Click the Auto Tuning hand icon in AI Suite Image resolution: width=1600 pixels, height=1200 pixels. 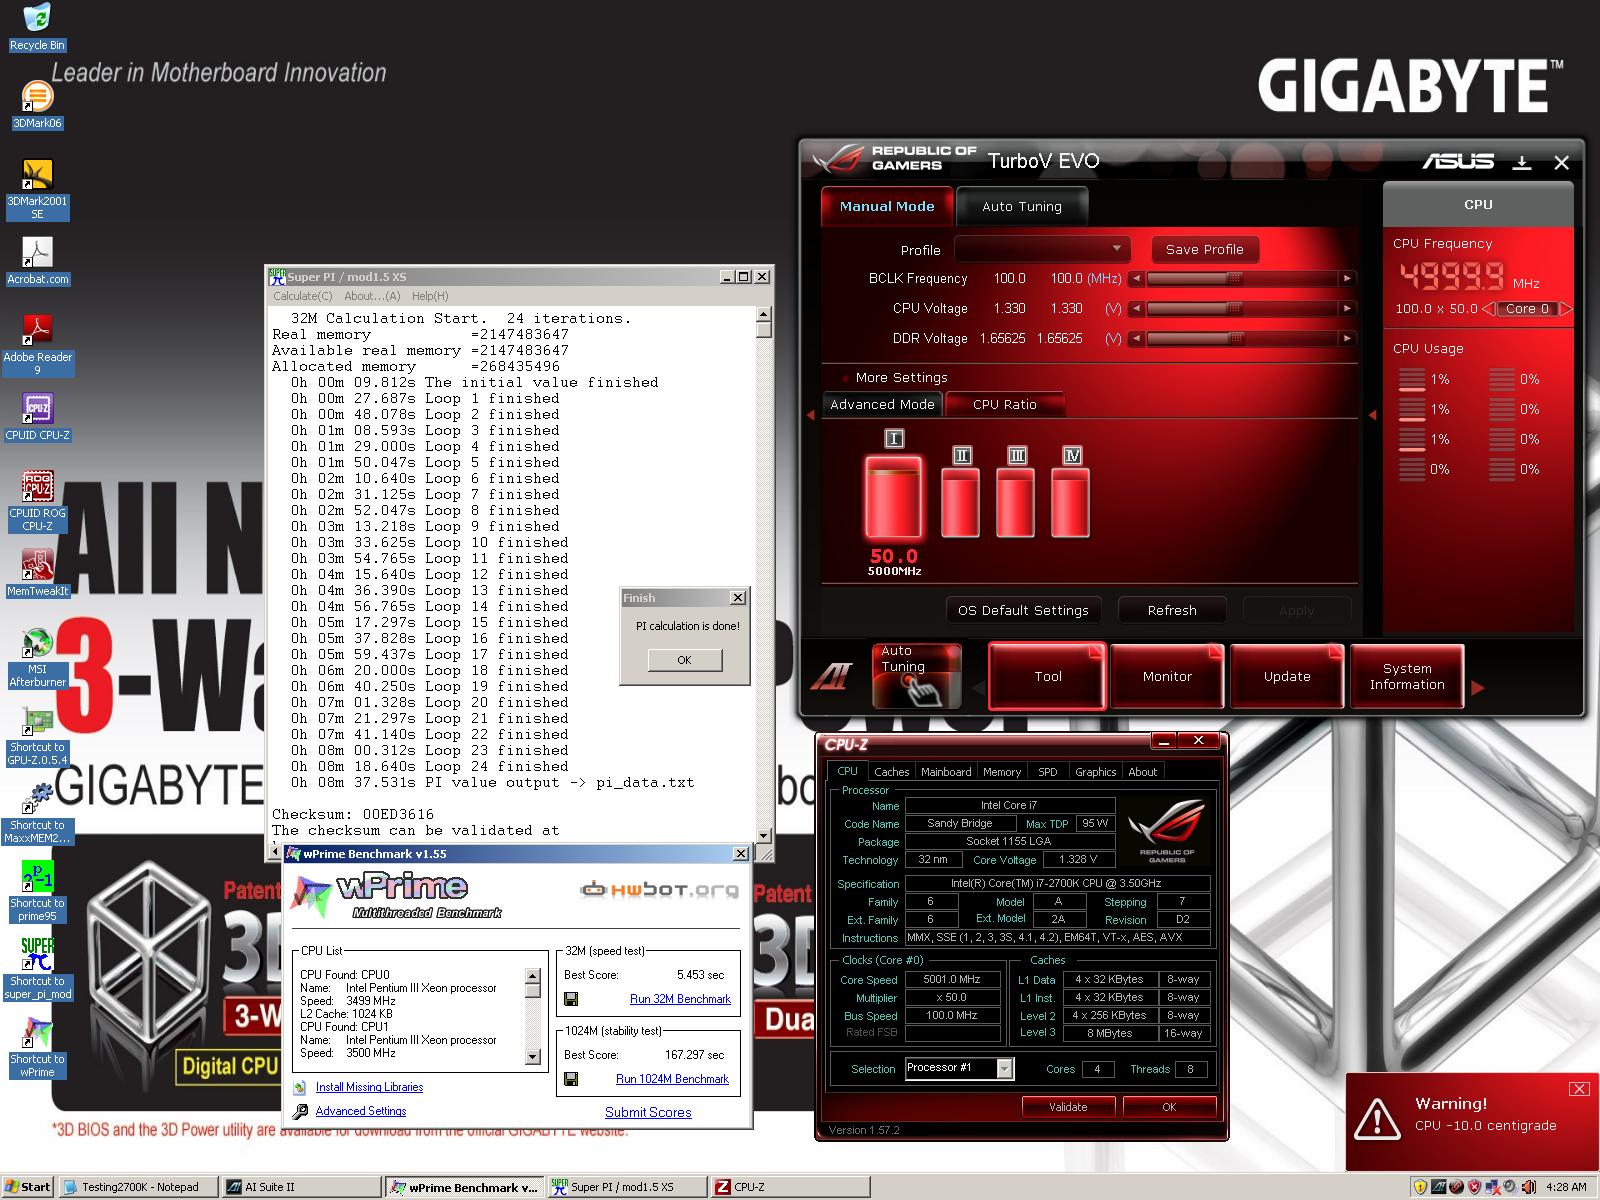pos(915,676)
